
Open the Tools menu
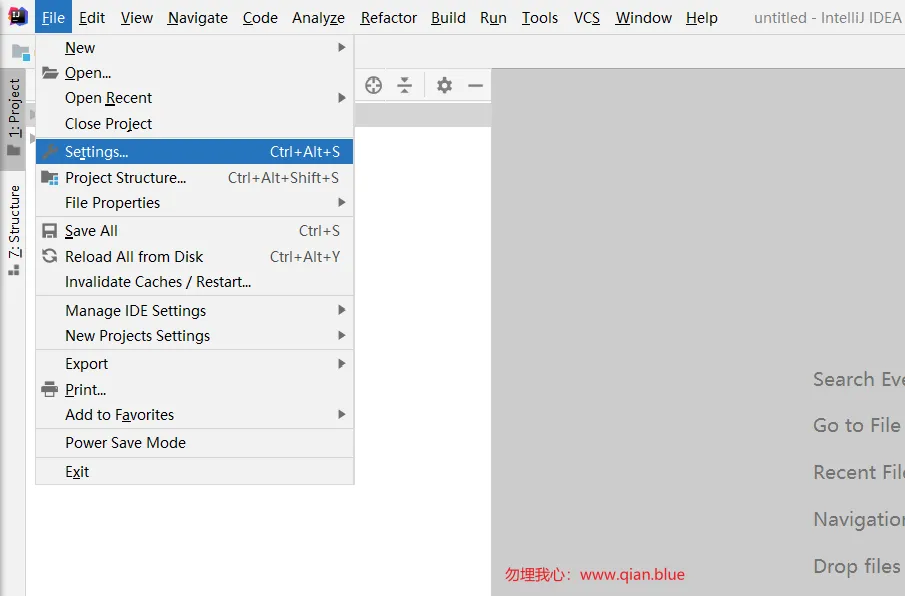pyautogui.click(x=540, y=18)
